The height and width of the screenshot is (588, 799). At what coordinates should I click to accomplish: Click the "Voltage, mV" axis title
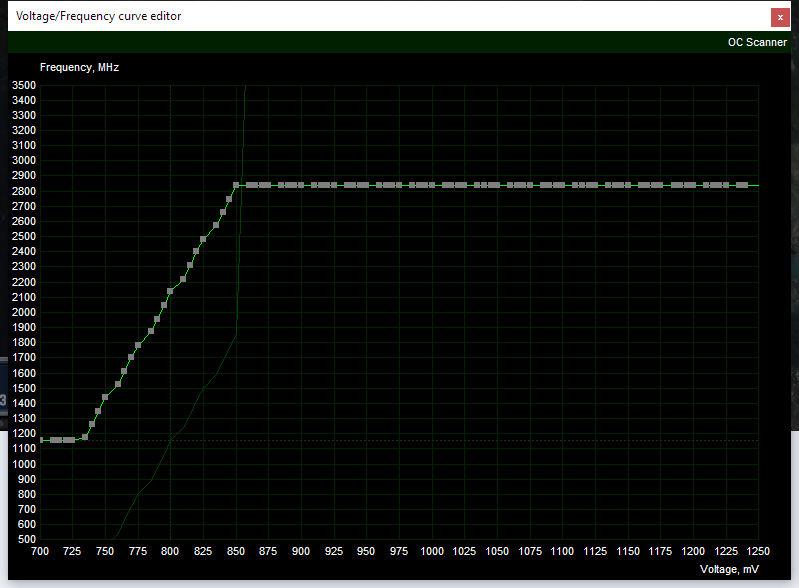(729, 569)
